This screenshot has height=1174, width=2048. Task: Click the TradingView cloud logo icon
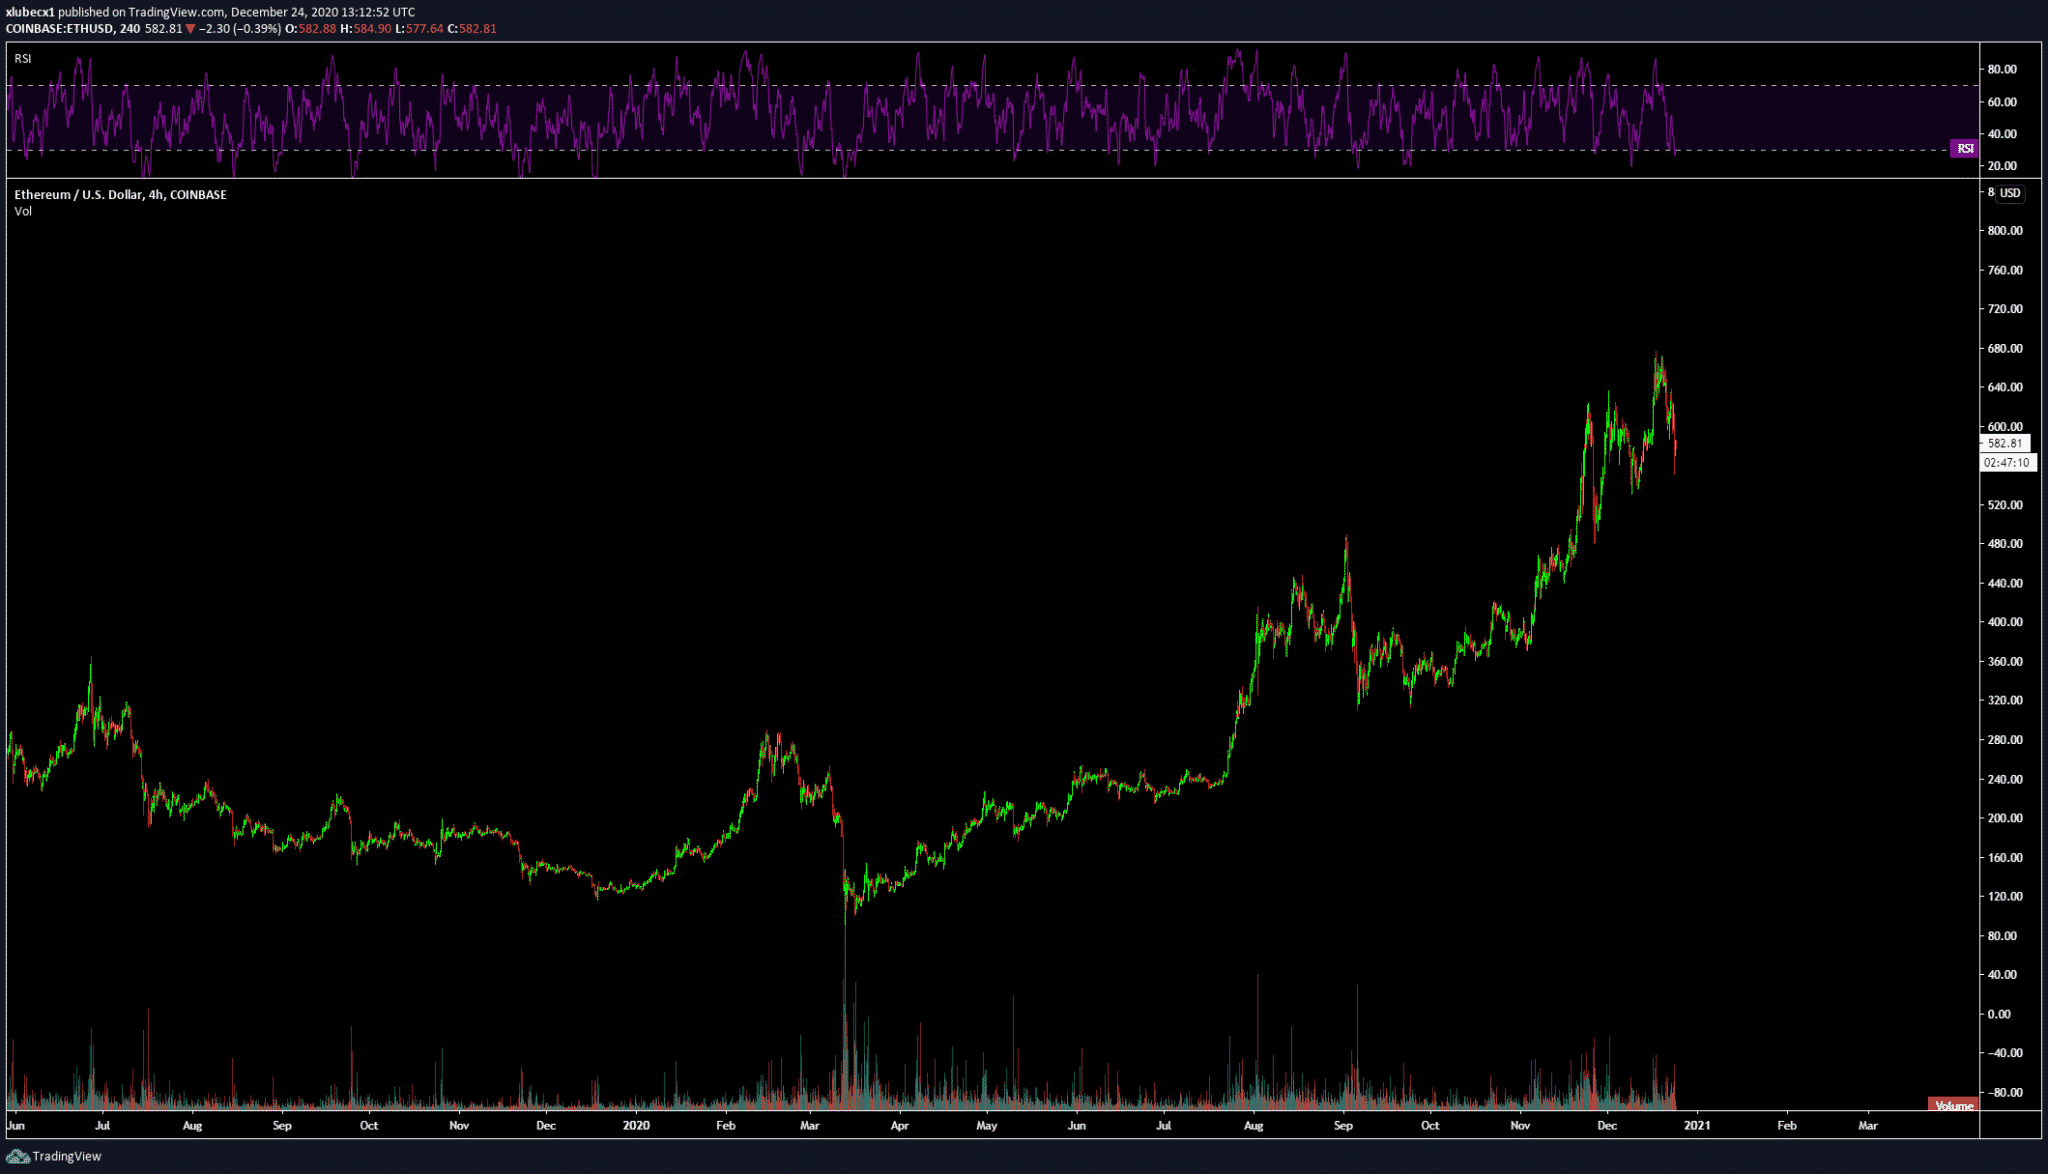tap(17, 1156)
